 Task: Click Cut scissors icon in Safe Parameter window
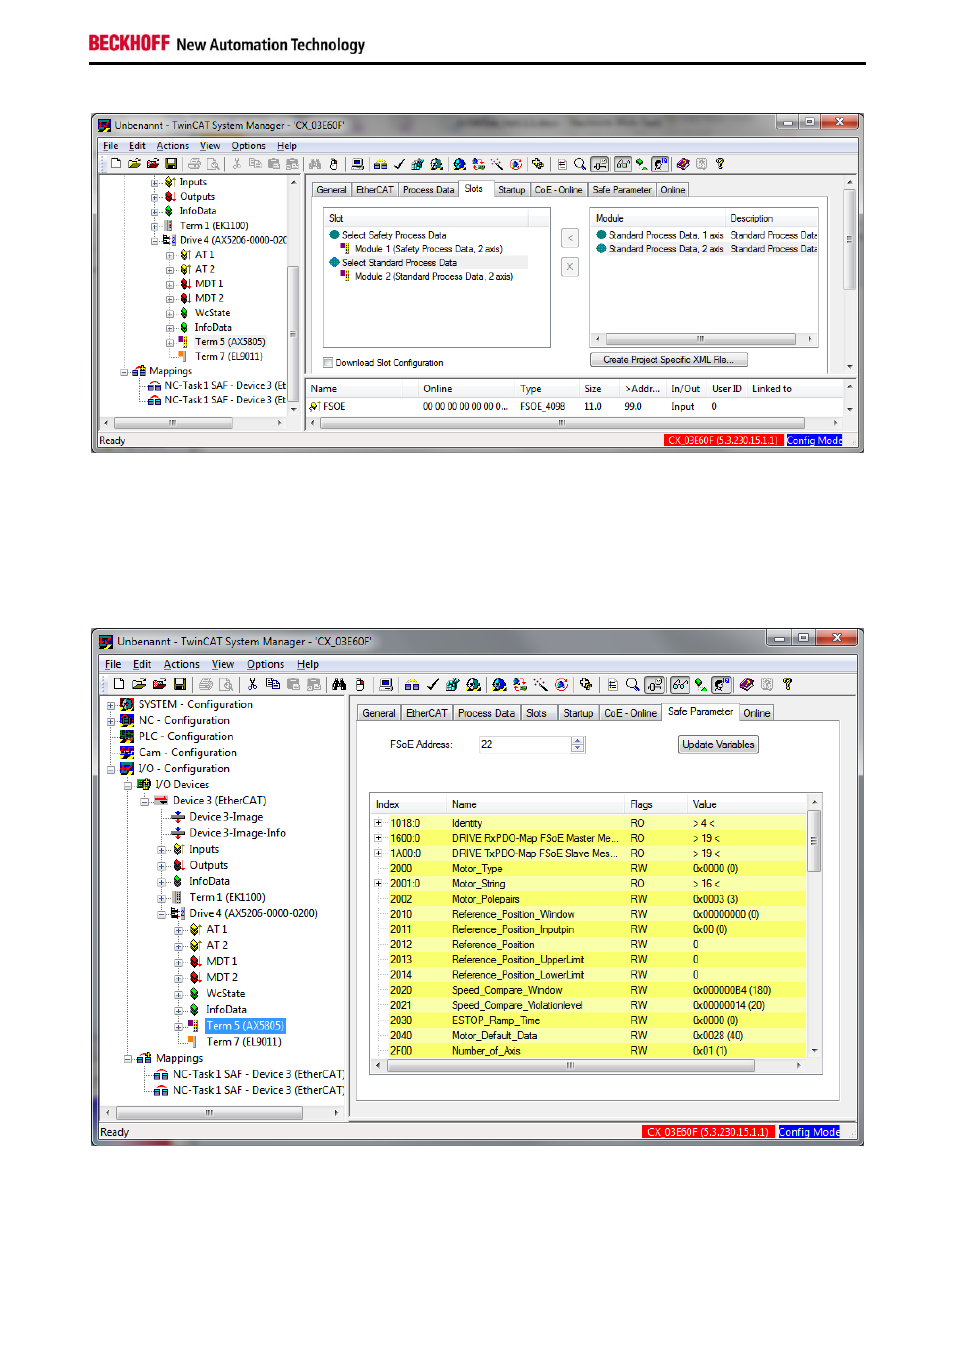point(252,684)
